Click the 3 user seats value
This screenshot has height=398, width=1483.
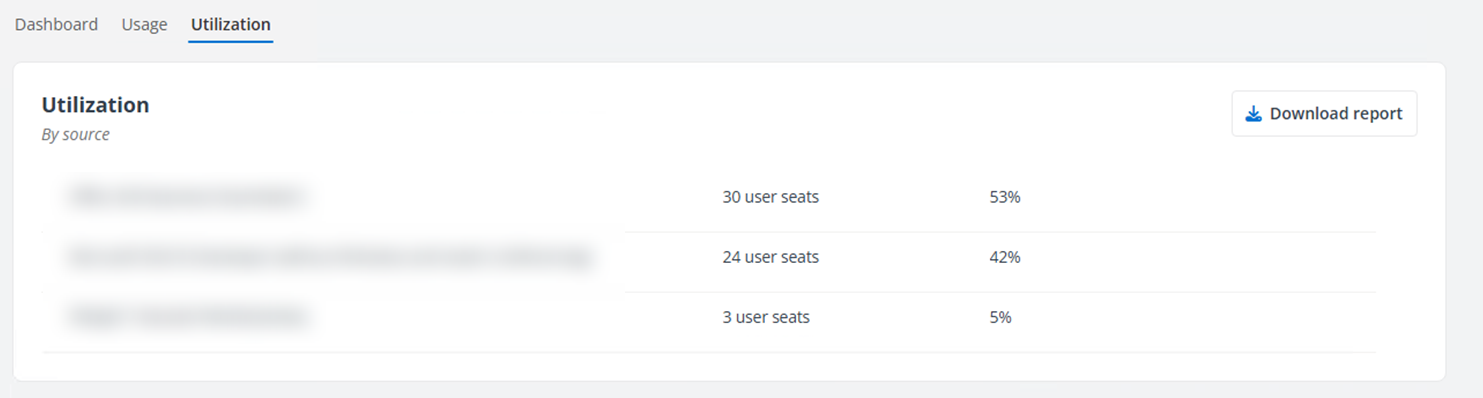tap(766, 317)
